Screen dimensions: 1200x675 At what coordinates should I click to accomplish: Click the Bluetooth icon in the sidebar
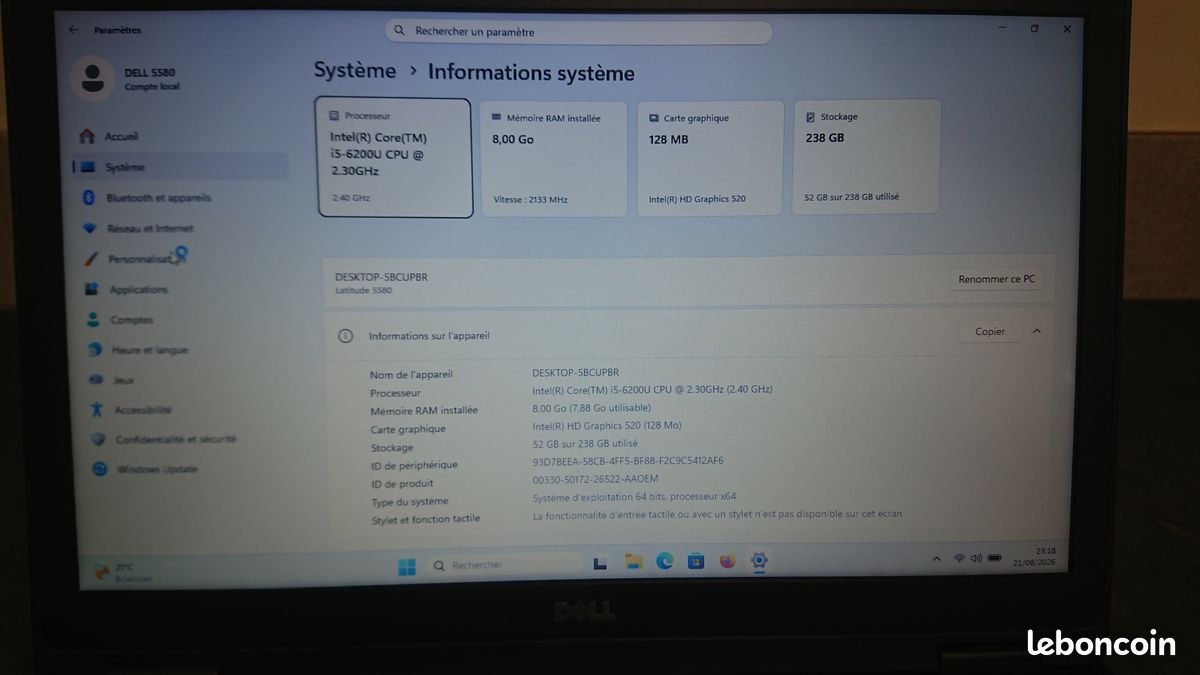(87, 197)
